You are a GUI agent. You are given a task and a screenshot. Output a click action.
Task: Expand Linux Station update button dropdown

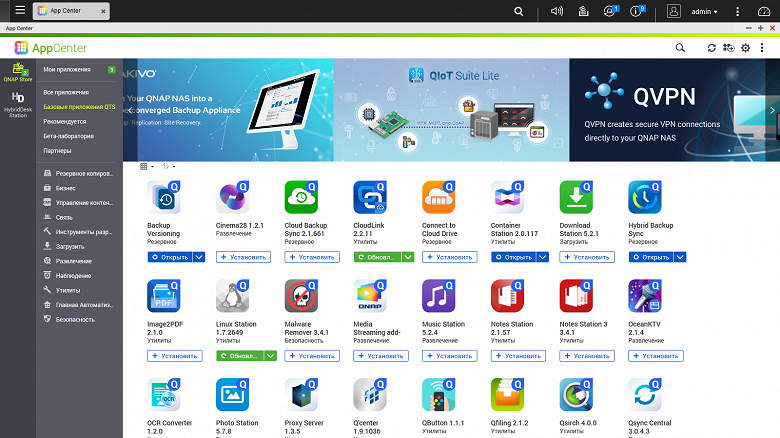point(271,356)
